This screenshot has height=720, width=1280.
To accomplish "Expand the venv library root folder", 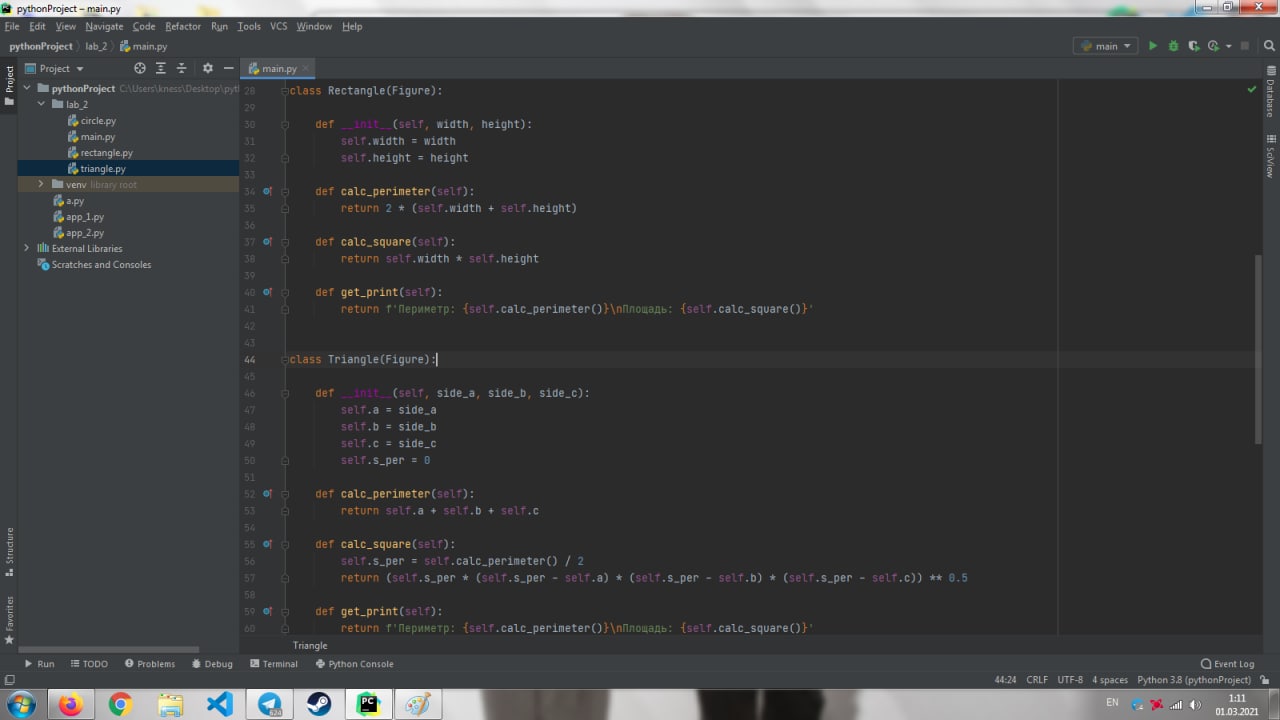I will click(41, 184).
